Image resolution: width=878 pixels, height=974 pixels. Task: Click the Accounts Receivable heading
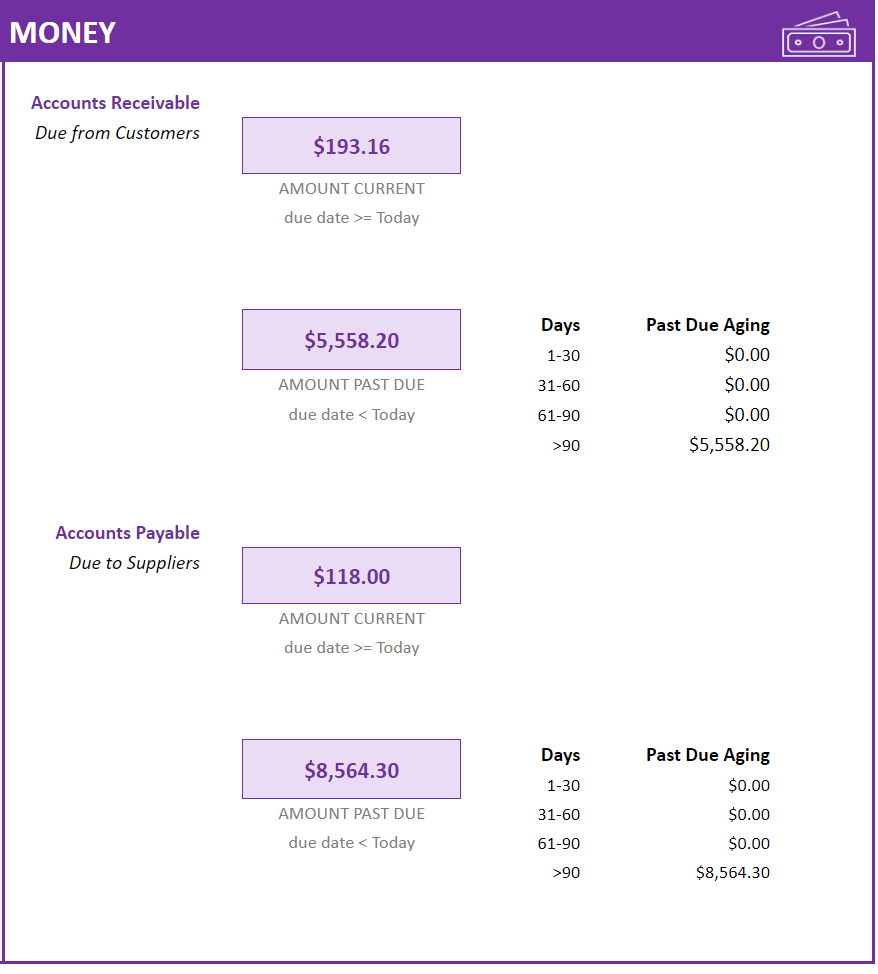tap(116, 102)
